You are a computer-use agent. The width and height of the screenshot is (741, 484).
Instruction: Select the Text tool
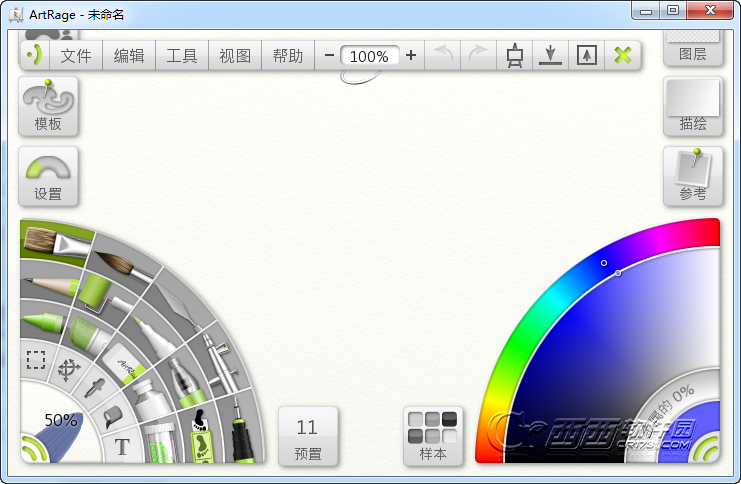[122, 447]
